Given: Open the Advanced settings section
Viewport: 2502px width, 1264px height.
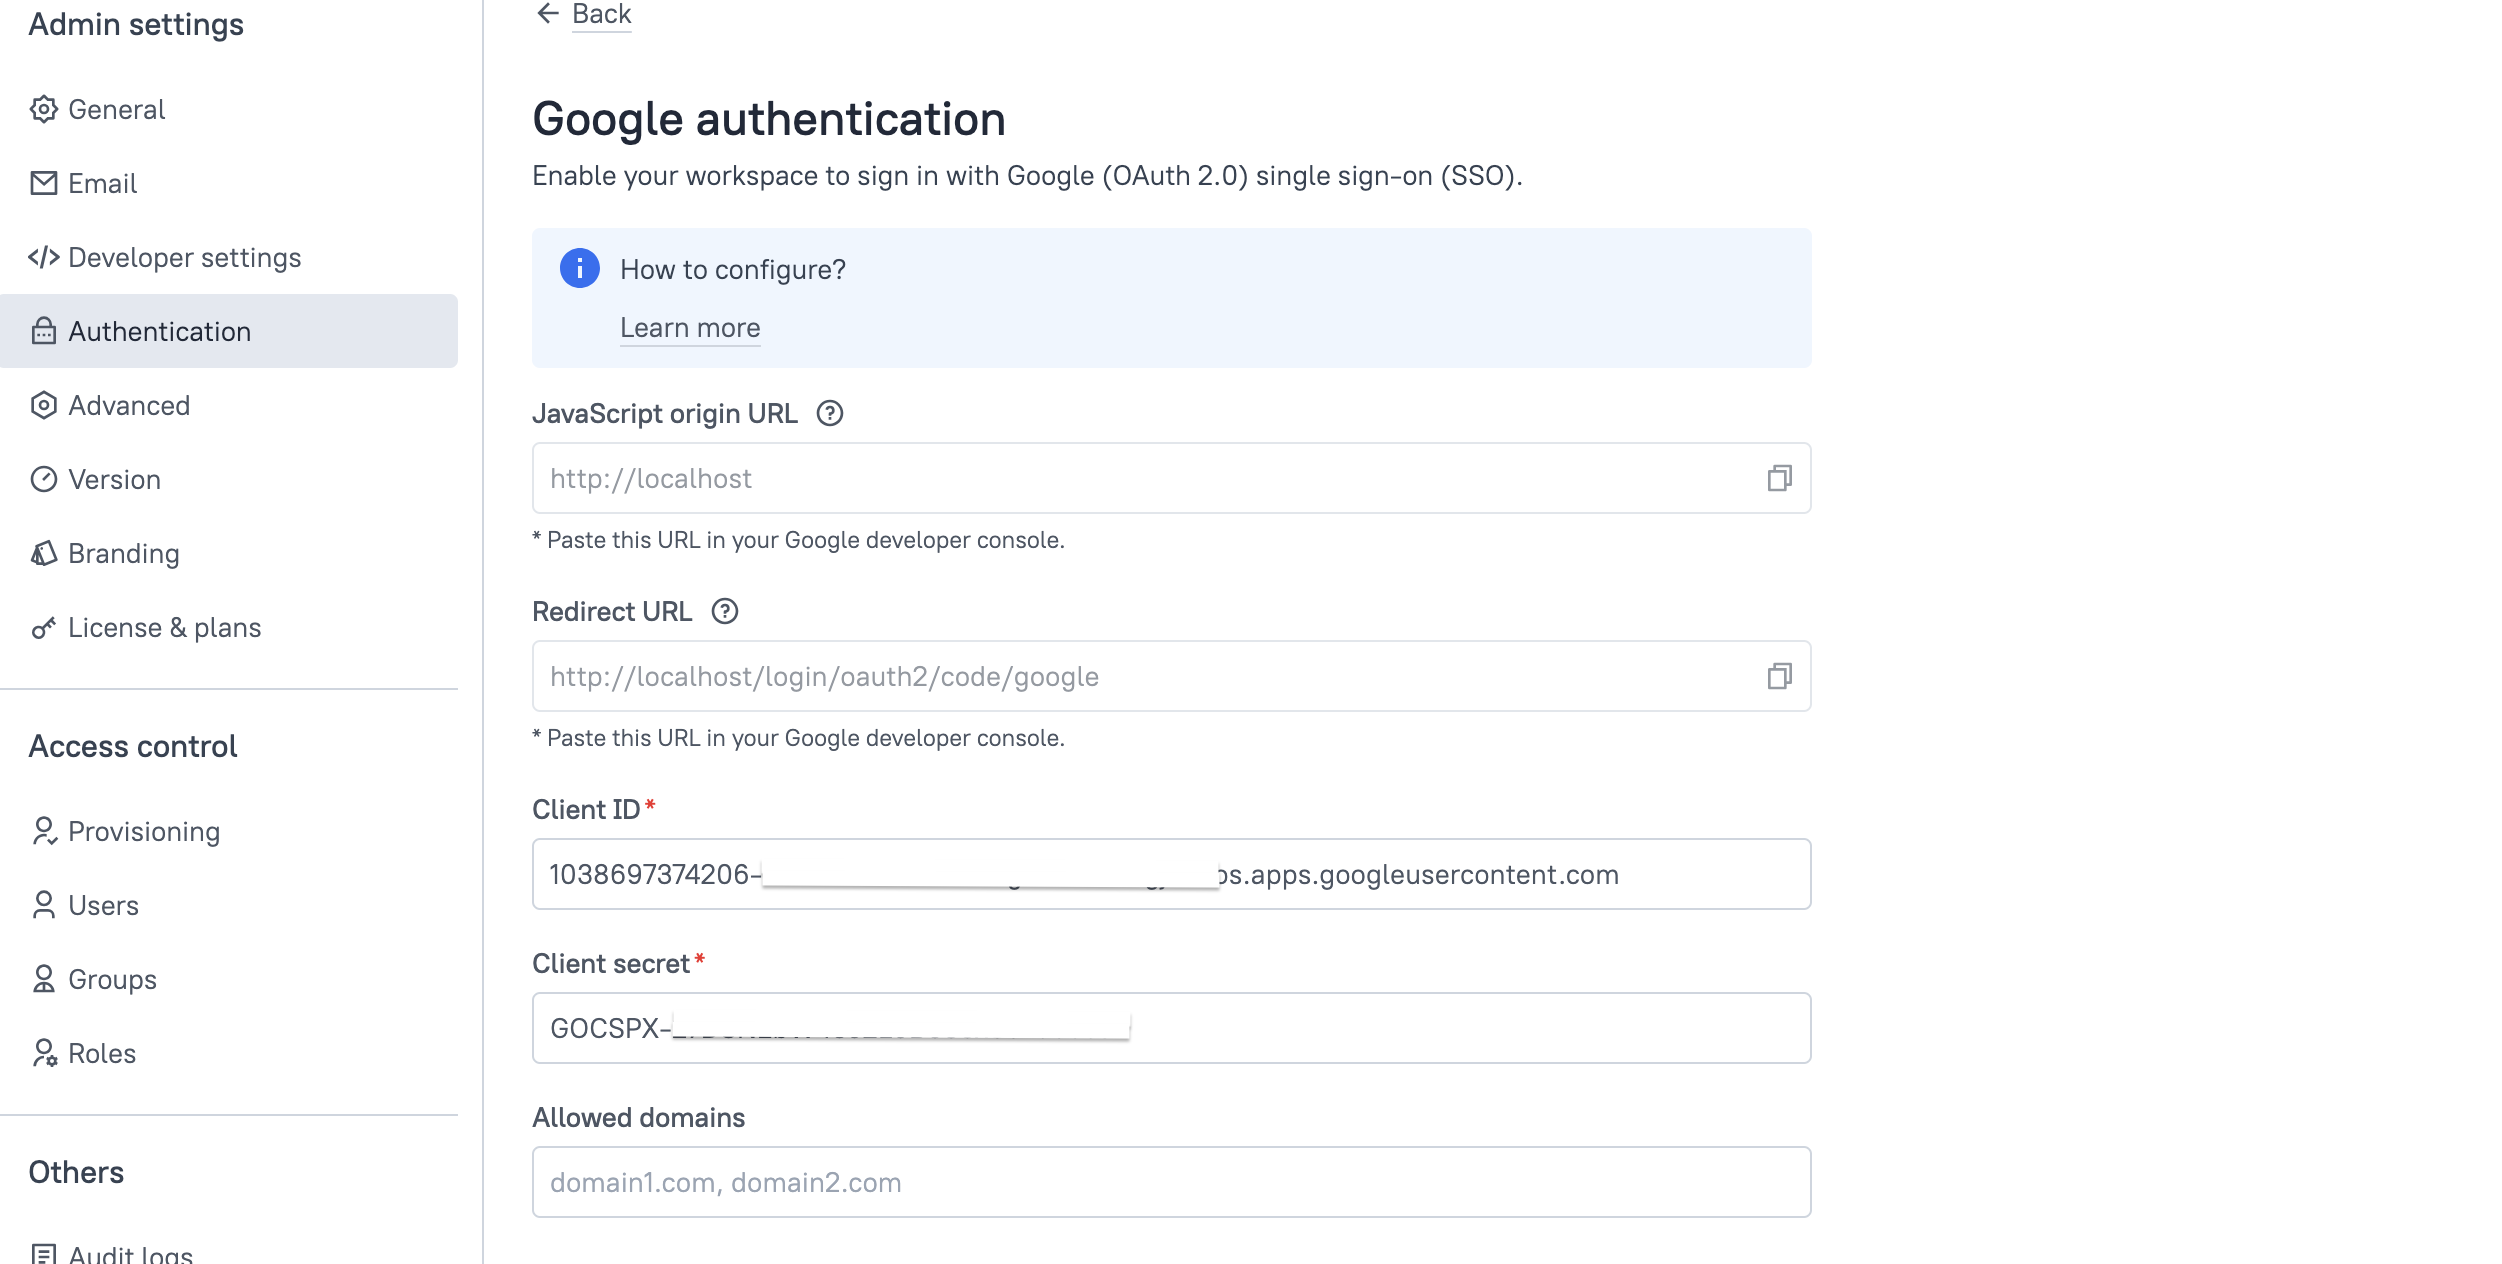Looking at the screenshot, I should pyautogui.click(x=128, y=405).
